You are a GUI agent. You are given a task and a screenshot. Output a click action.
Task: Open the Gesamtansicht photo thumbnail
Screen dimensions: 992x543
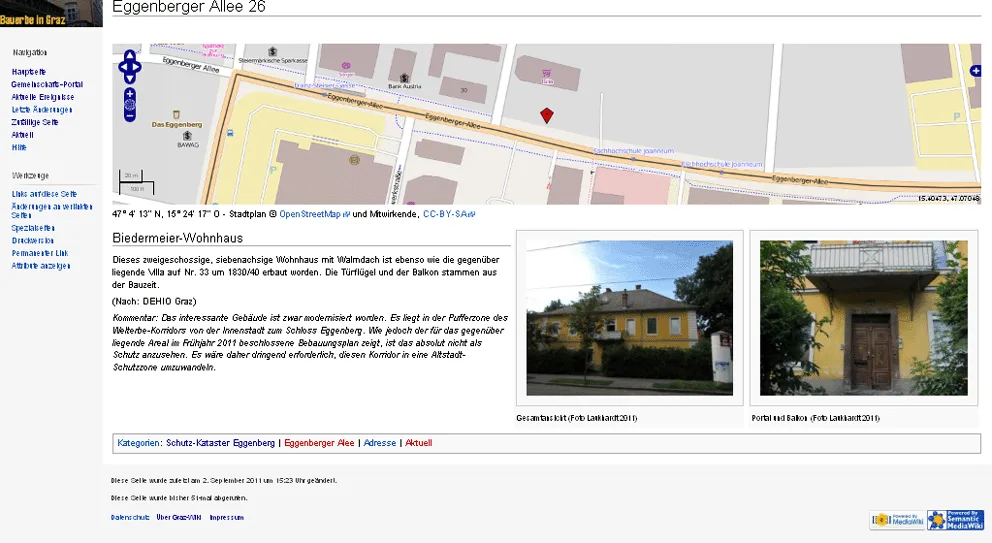[629, 318]
